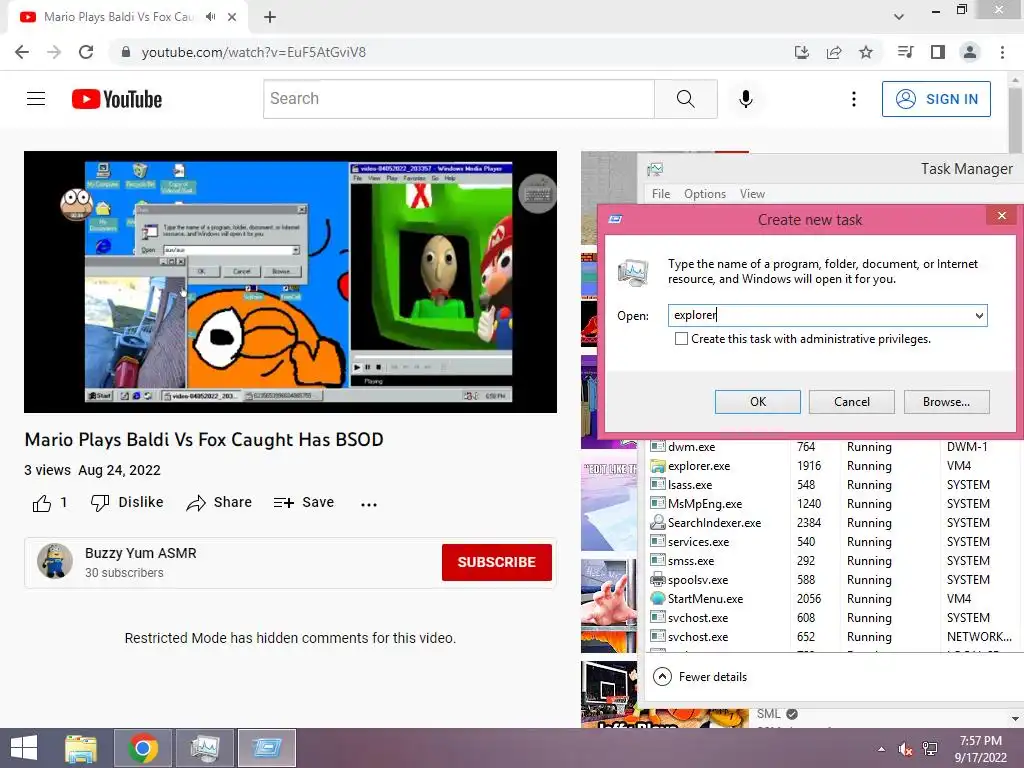Select smss.exe process row
This screenshot has width=1024, height=768.
click(x=832, y=560)
